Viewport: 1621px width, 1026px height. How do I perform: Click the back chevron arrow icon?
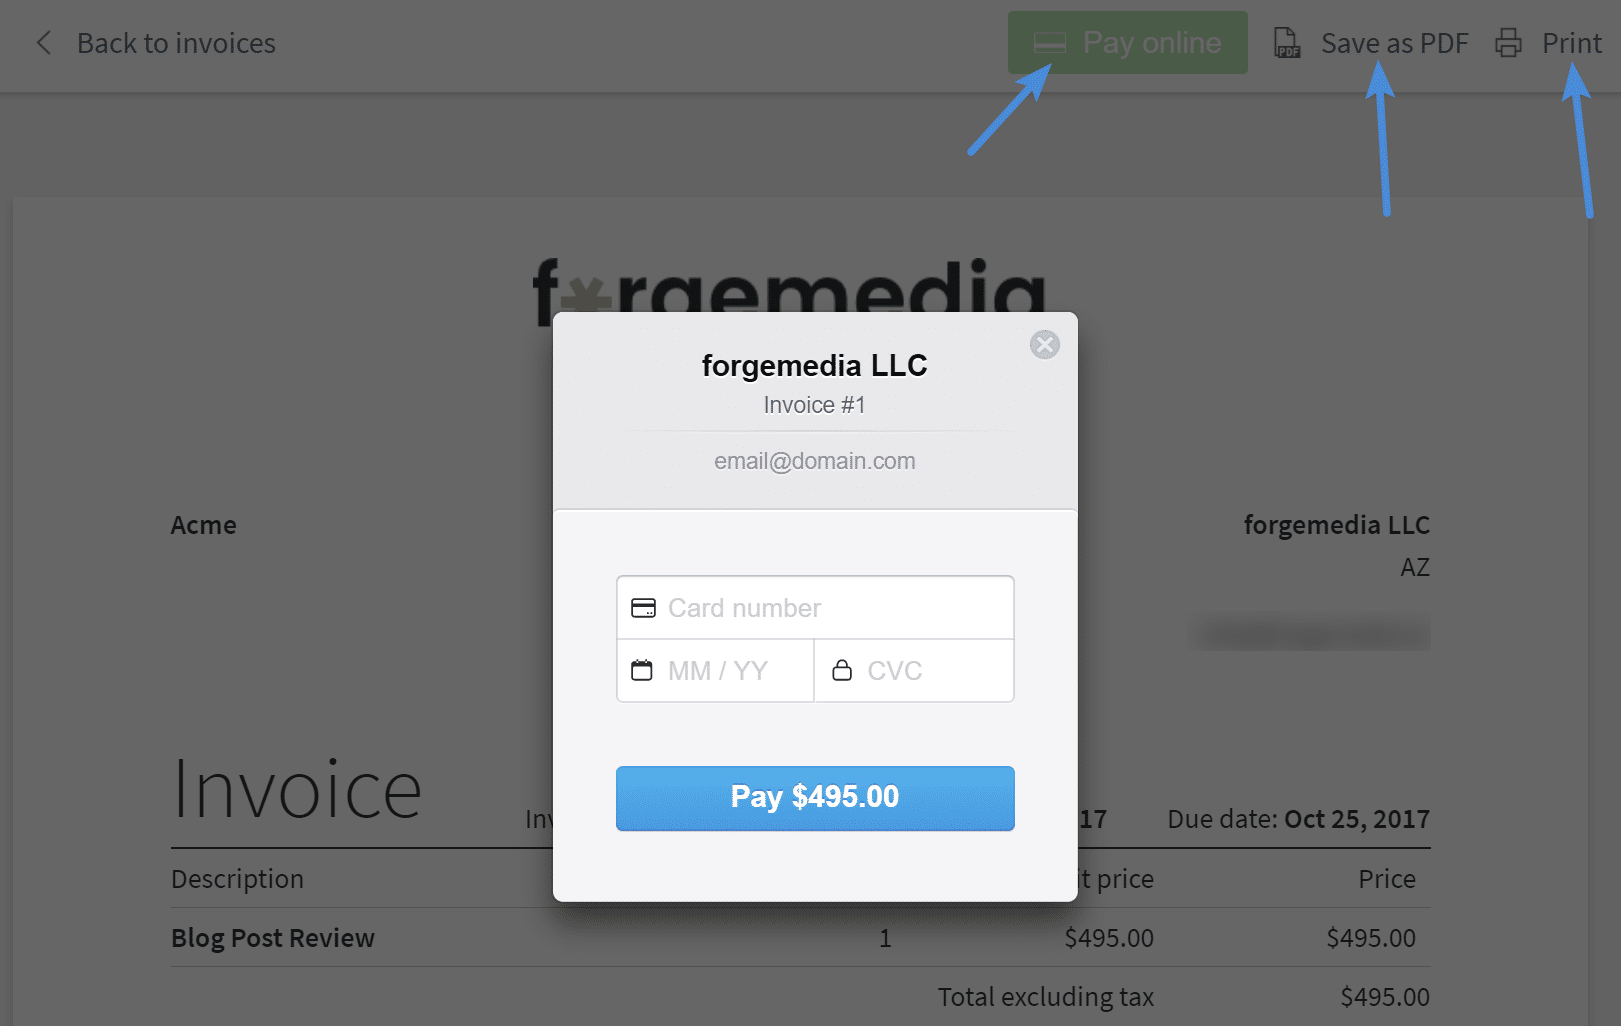click(x=43, y=43)
